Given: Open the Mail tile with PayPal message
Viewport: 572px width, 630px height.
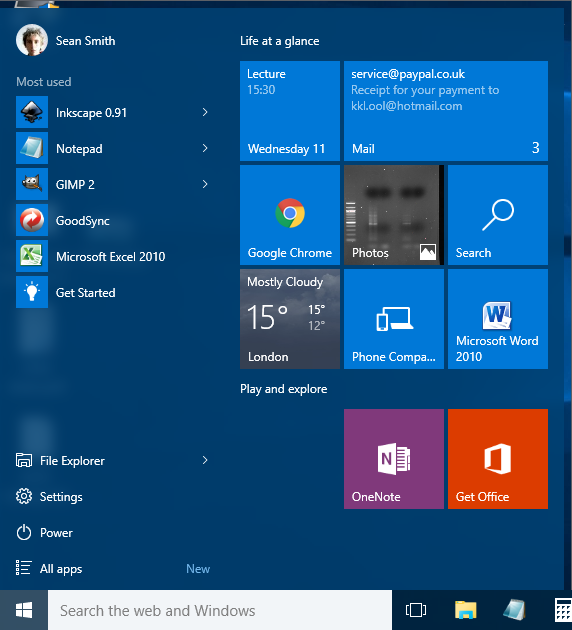Looking at the screenshot, I should click(x=446, y=111).
